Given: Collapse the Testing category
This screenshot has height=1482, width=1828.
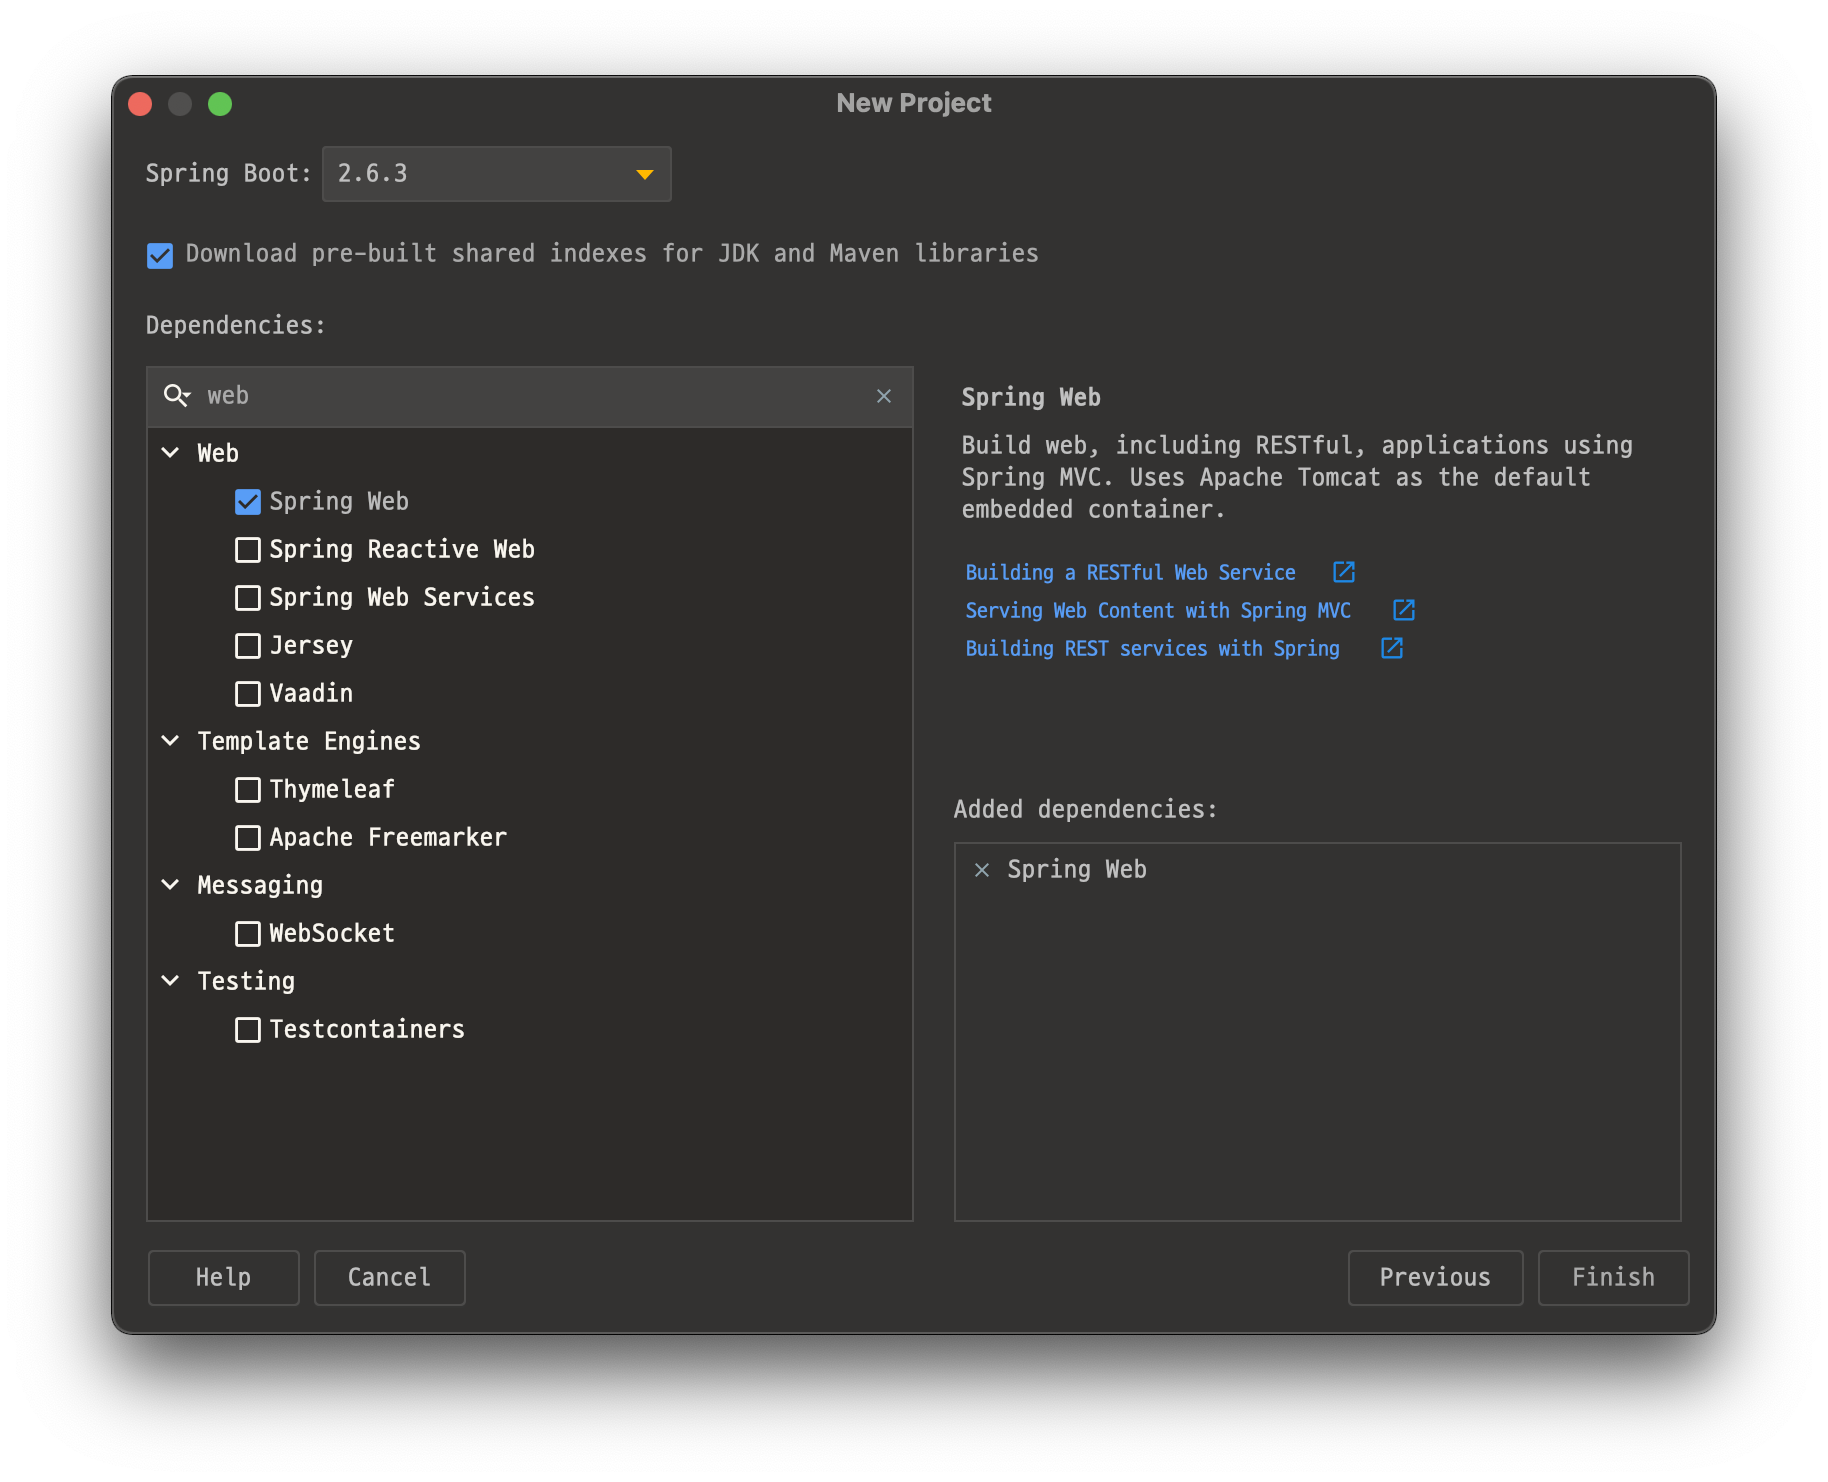Looking at the screenshot, I should tap(171, 981).
